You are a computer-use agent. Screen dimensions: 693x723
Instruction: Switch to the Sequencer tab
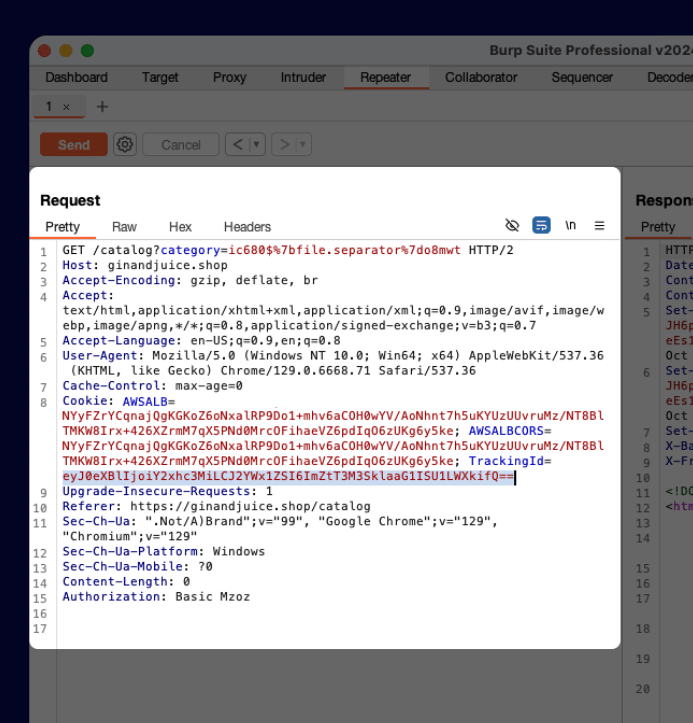pyautogui.click(x=582, y=77)
